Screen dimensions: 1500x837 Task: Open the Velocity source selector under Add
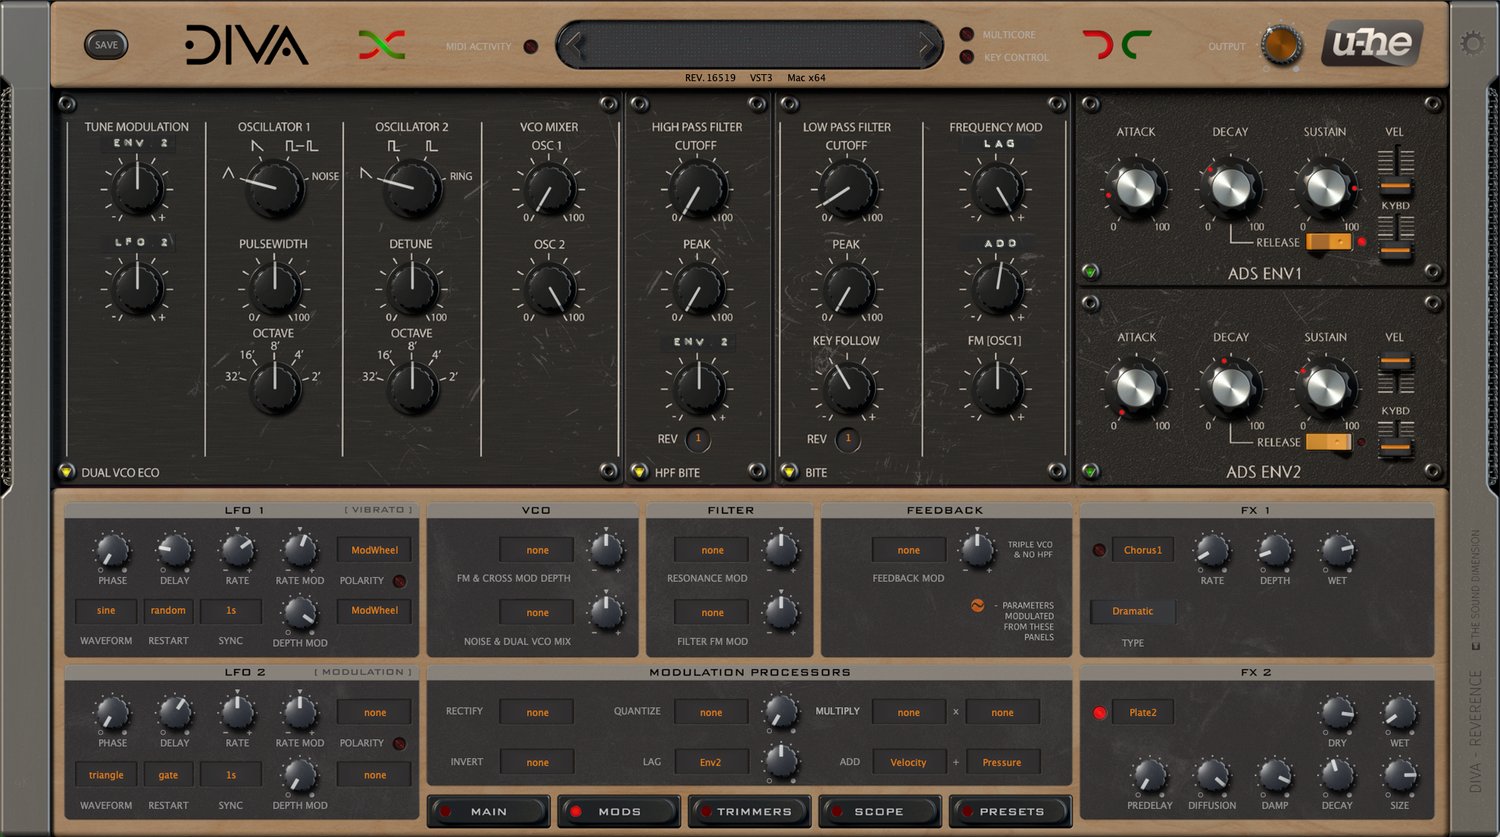click(908, 762)
